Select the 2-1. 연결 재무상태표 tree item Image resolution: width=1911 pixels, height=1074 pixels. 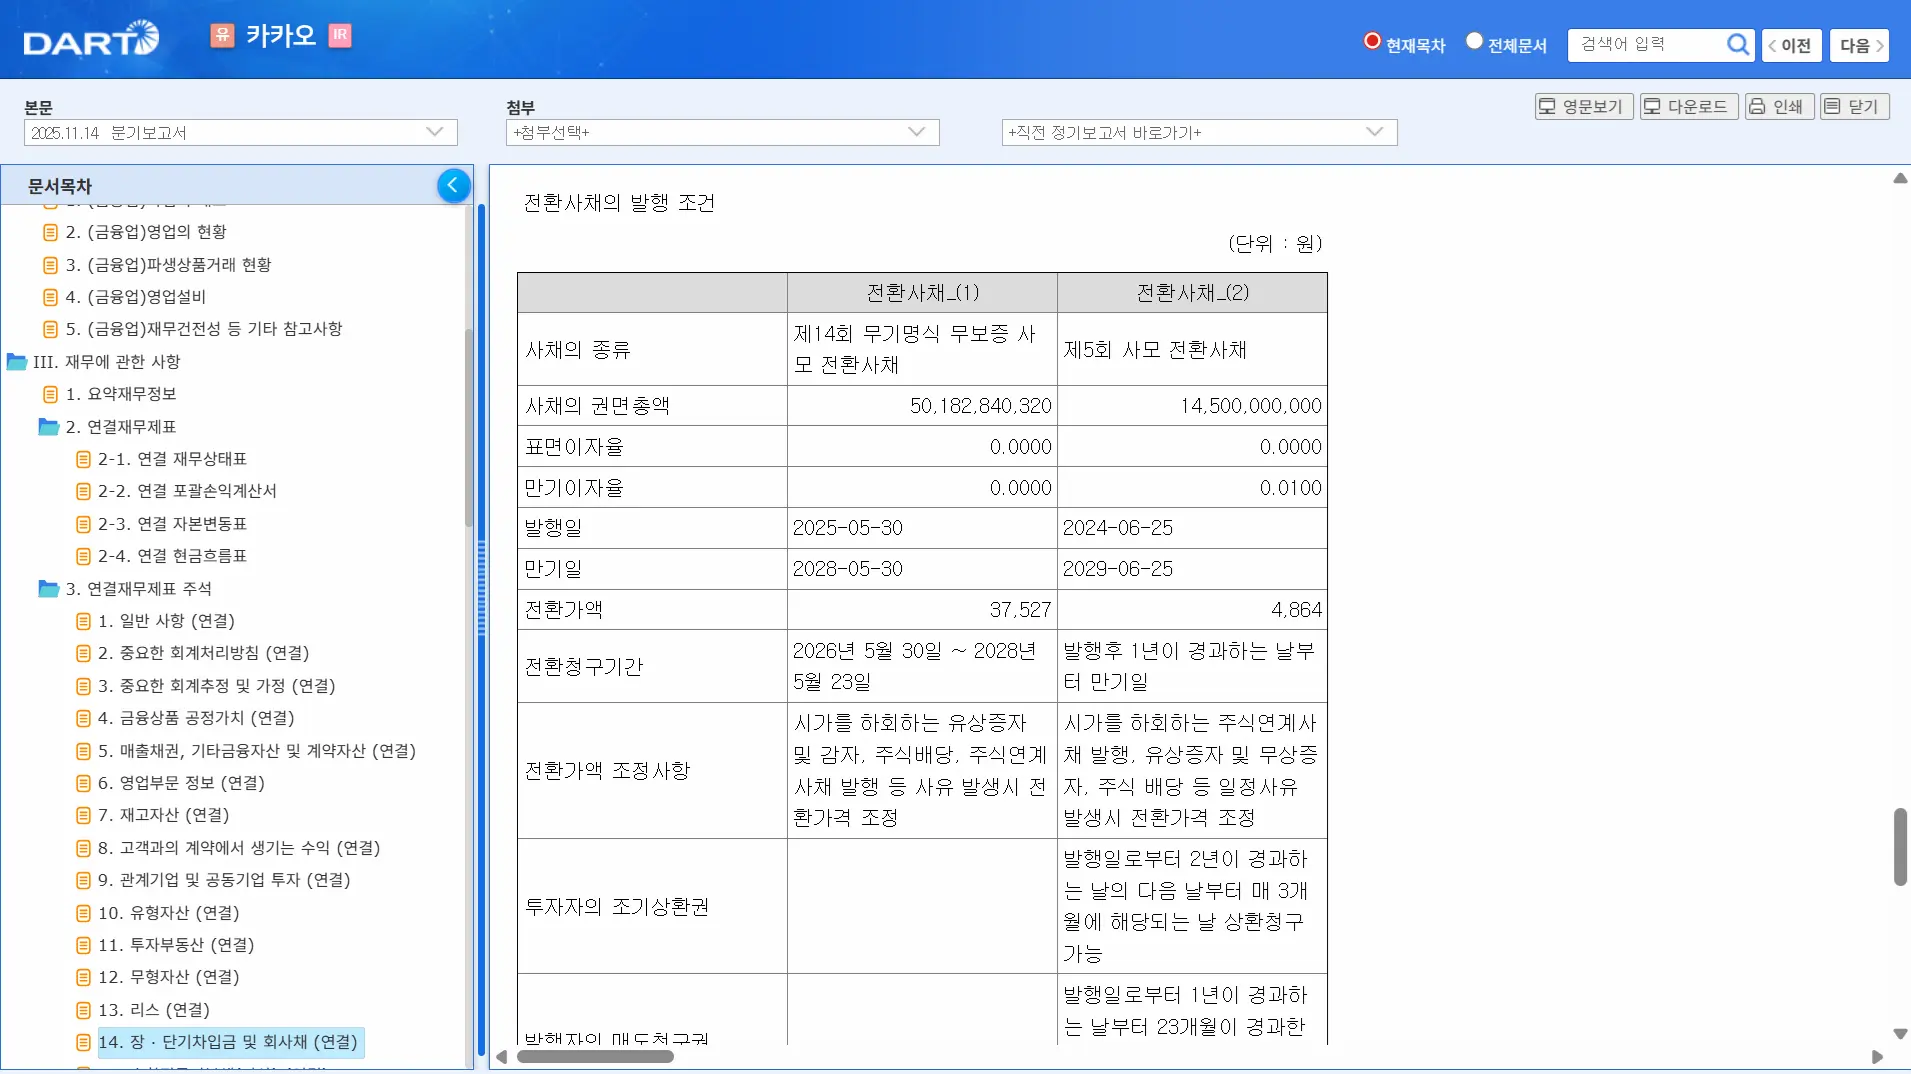tap(170, 458)
